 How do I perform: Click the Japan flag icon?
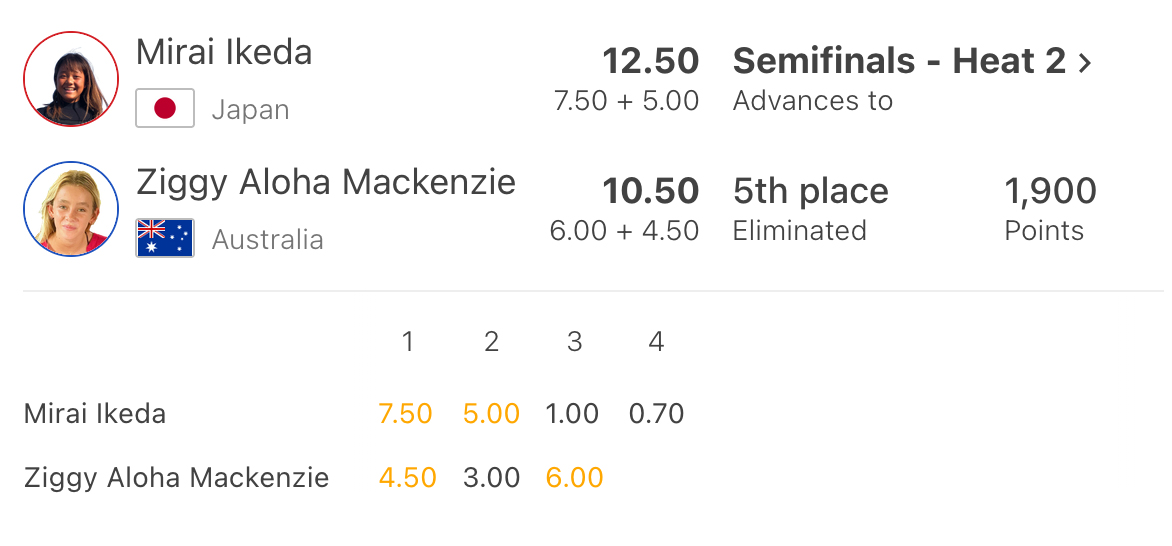165,108
